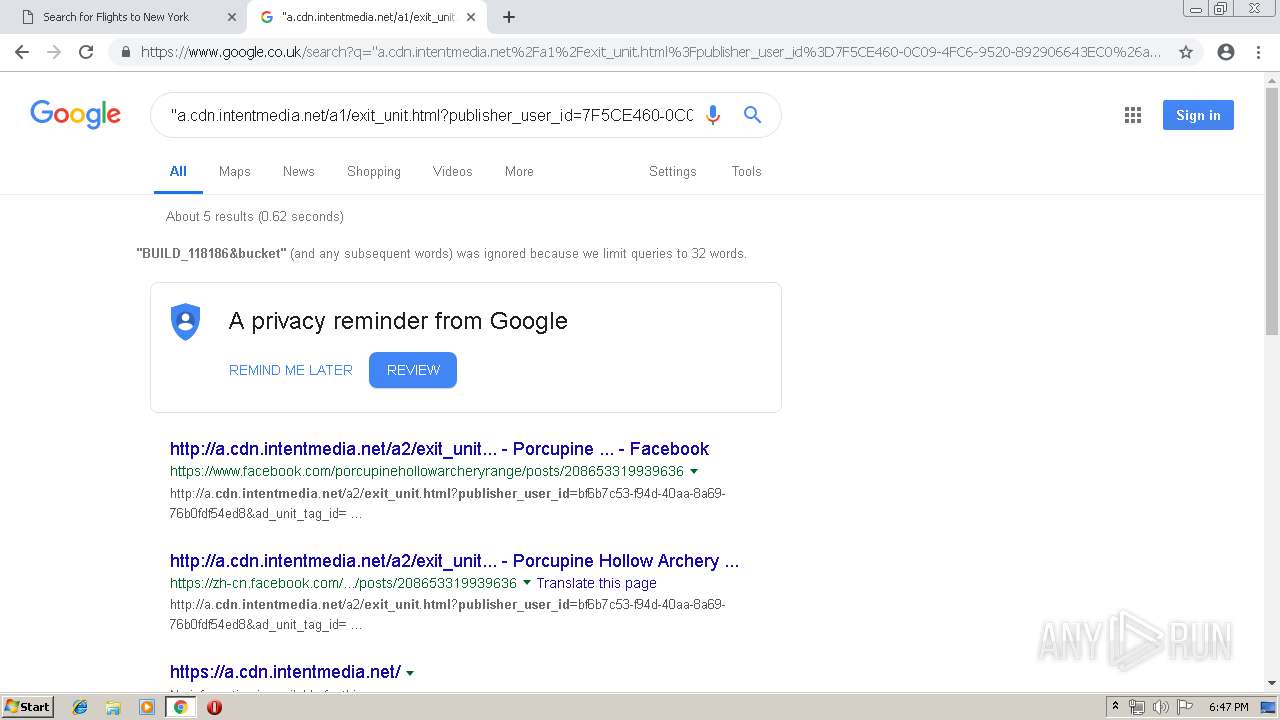Start voice search with microphone icon
1280x720 pixels.
point(713,115)
